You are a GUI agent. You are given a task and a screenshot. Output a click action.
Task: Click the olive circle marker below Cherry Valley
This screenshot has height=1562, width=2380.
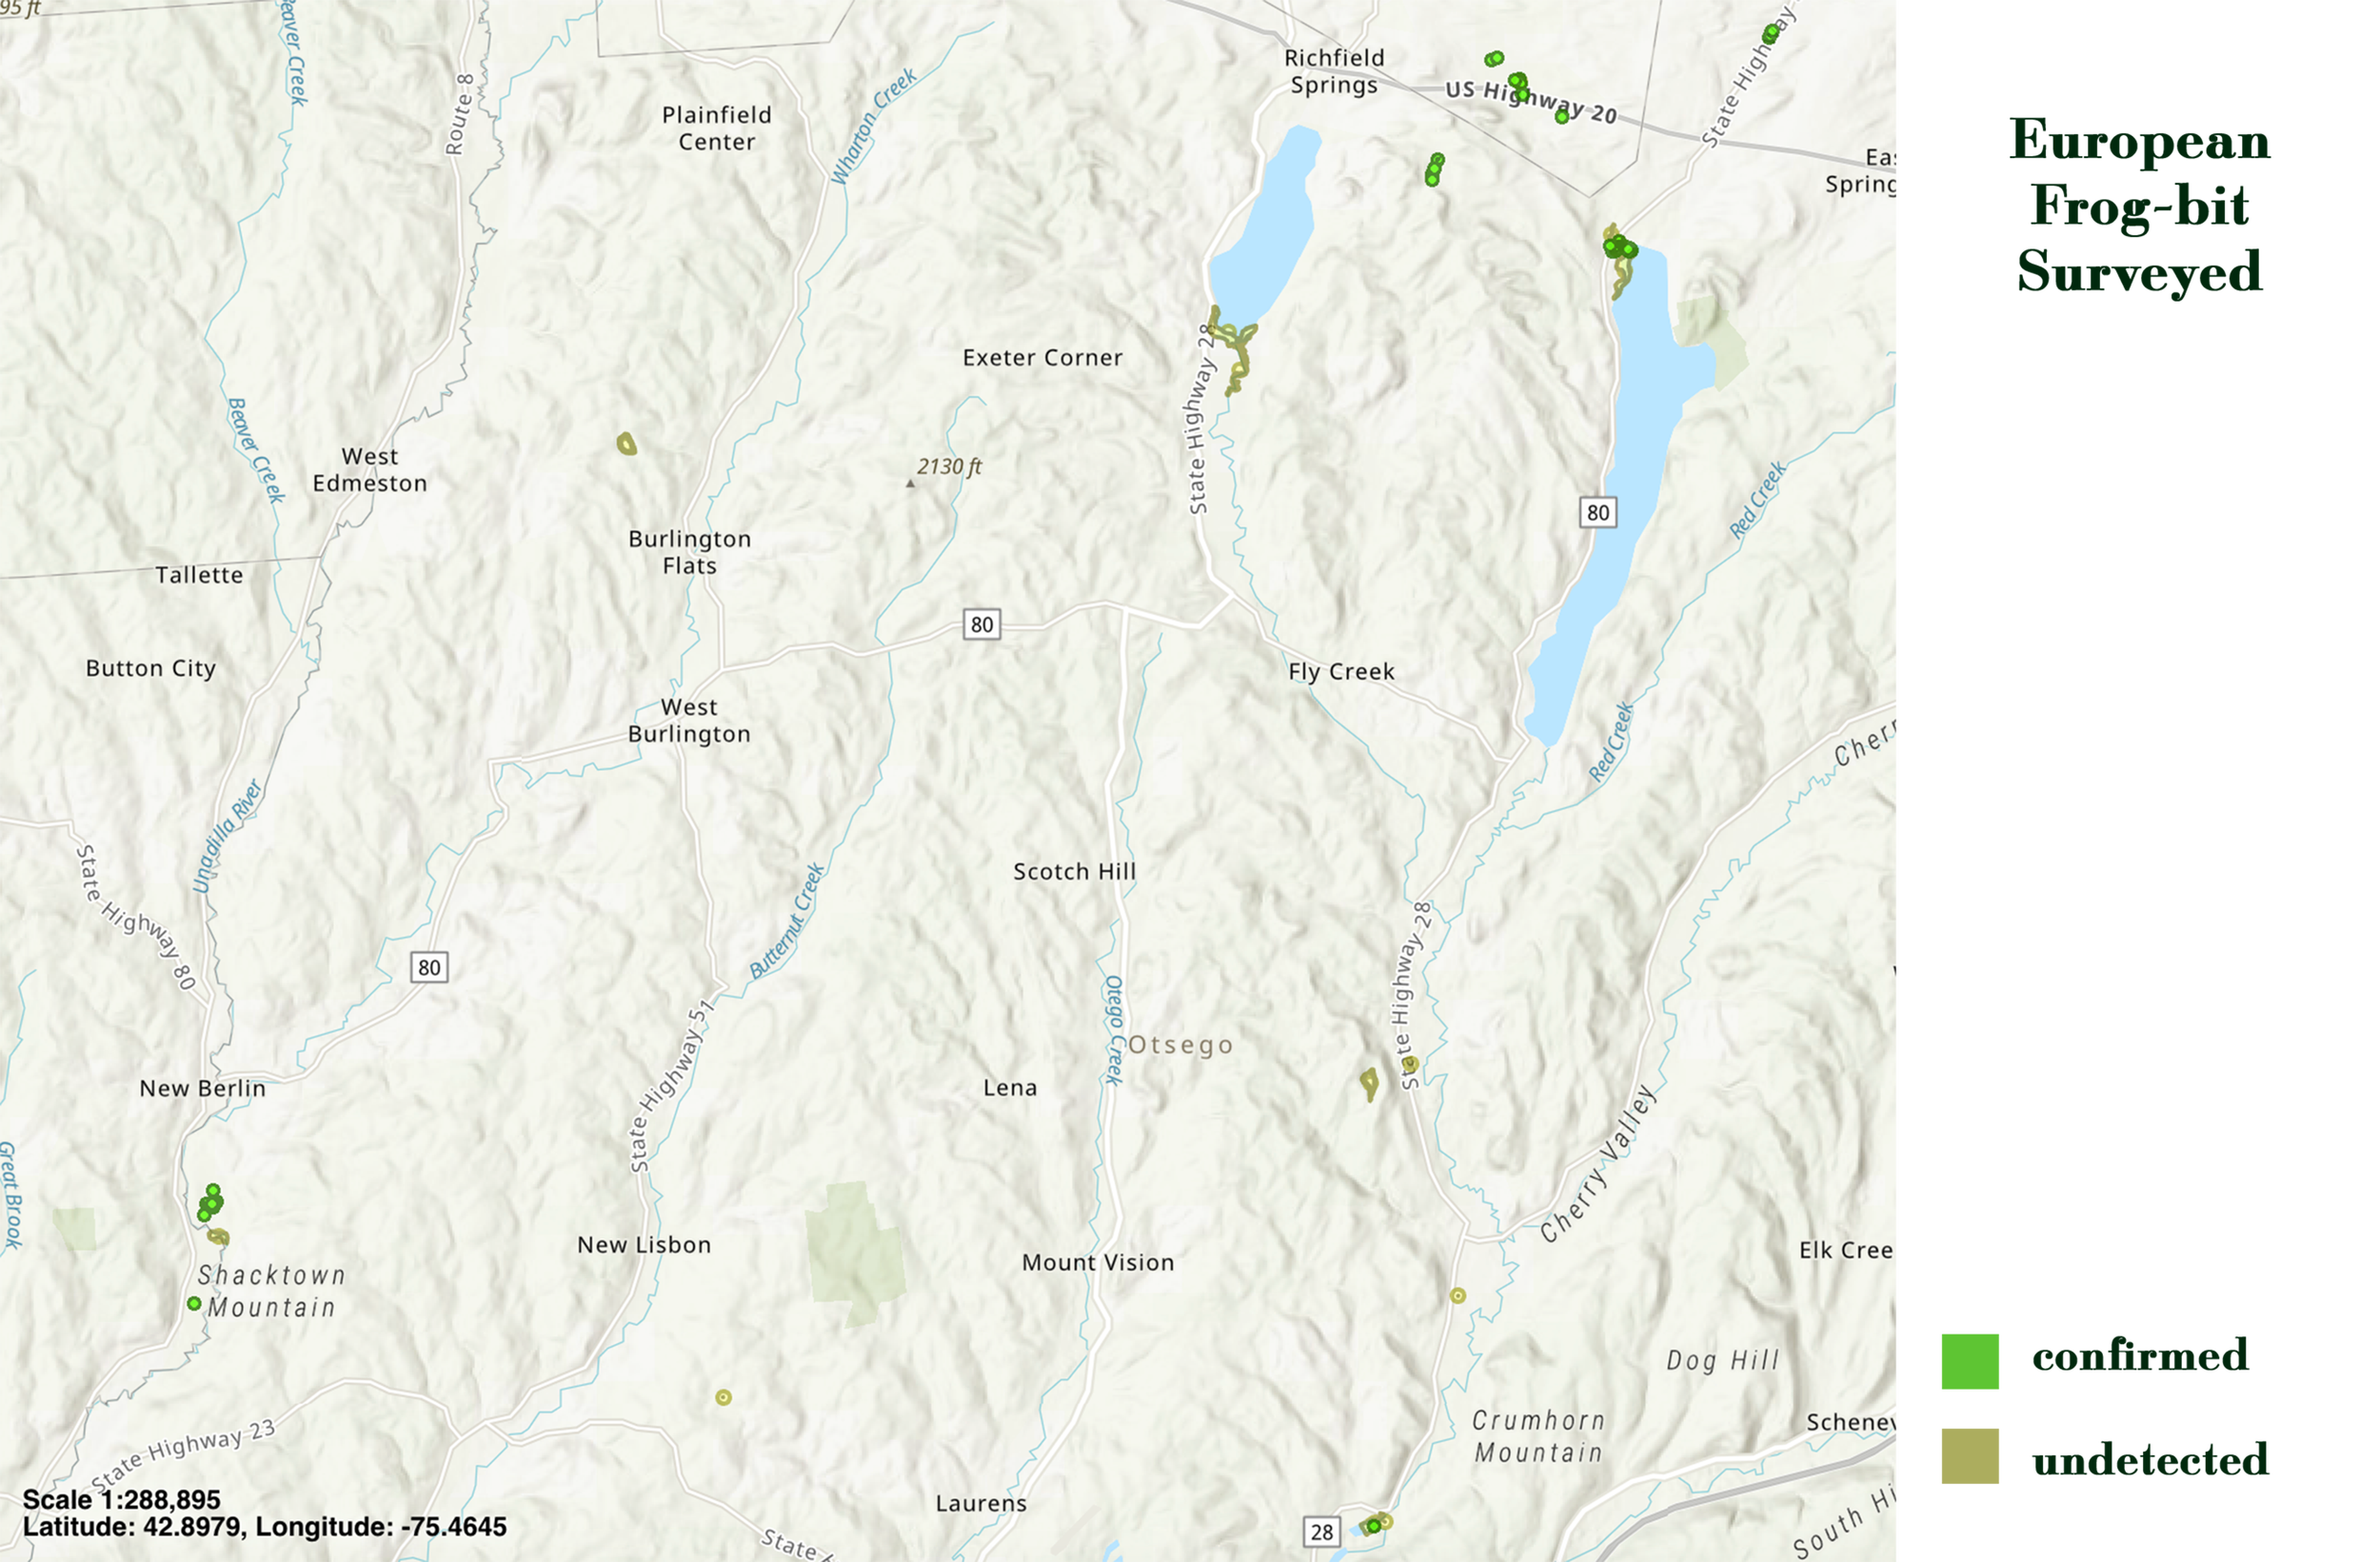pyautogui.click(x=1458, y=1295)
